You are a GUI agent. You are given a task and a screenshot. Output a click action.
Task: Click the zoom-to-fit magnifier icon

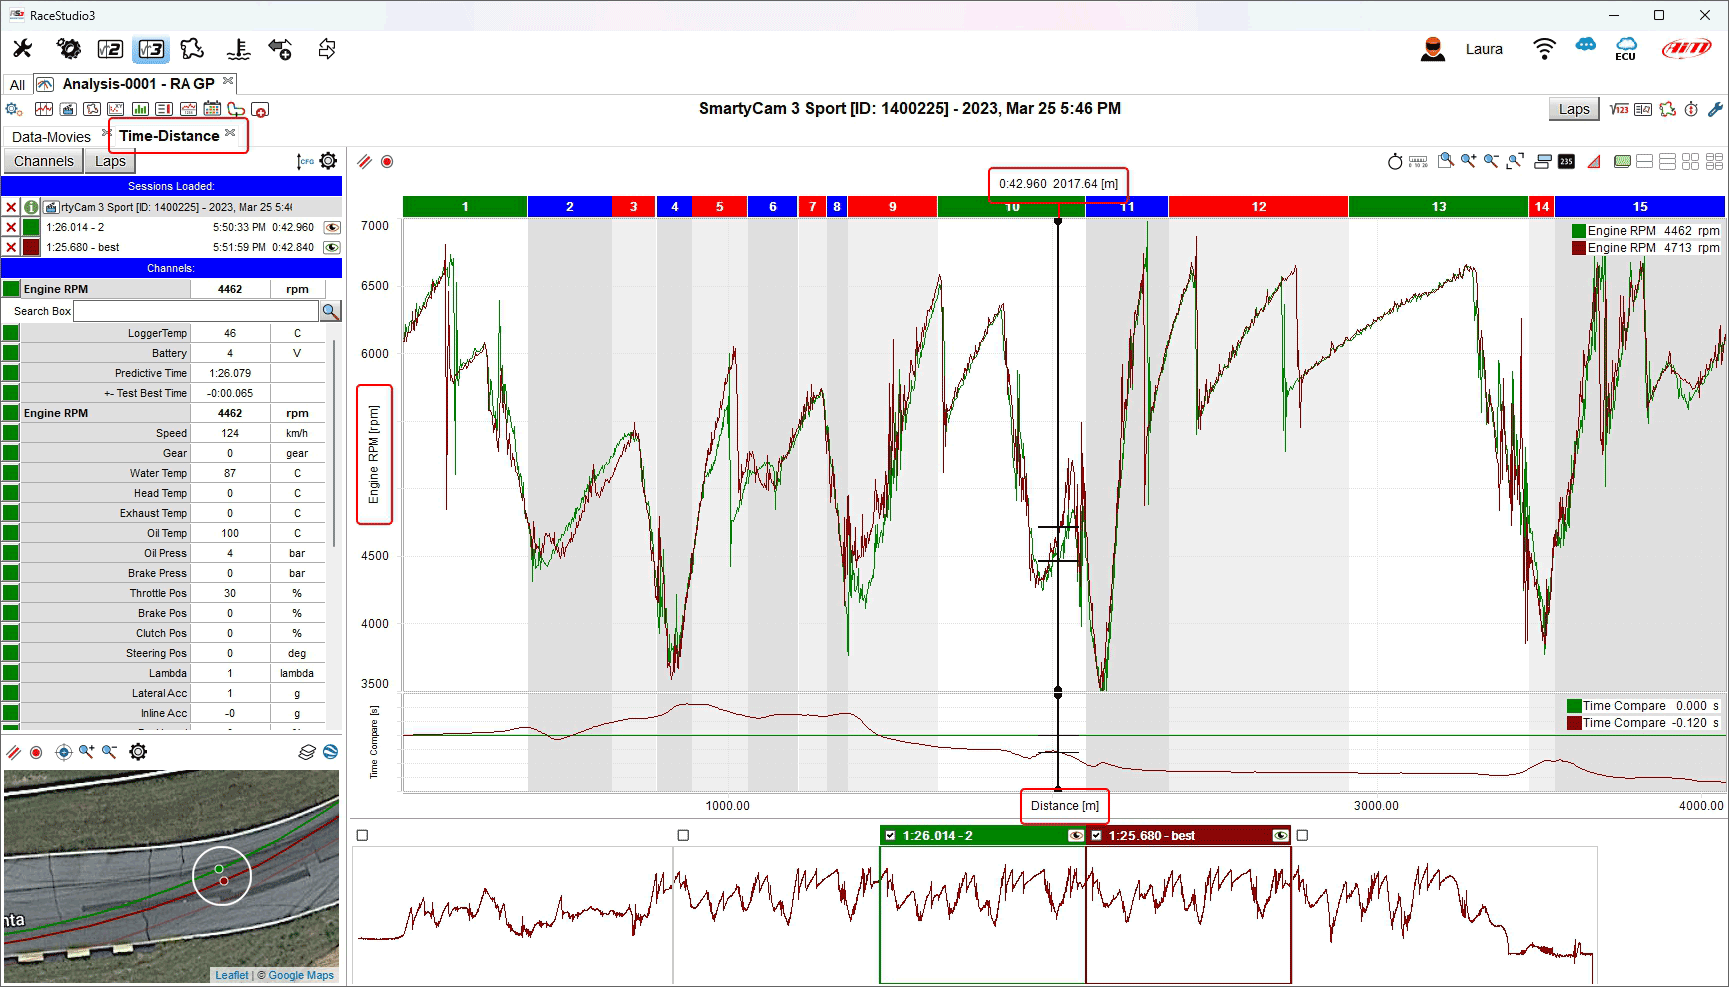1515,161
